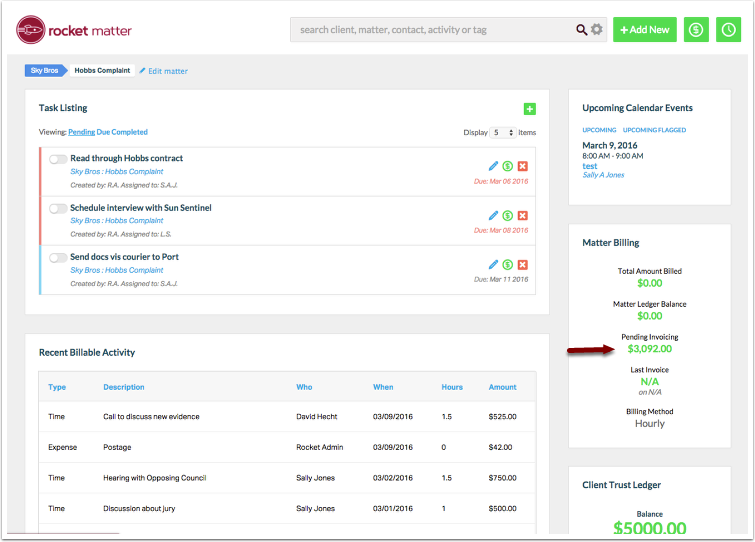The image size is (755, 542).
Task: Click the green clock timer button
Action: pos(728,30)
